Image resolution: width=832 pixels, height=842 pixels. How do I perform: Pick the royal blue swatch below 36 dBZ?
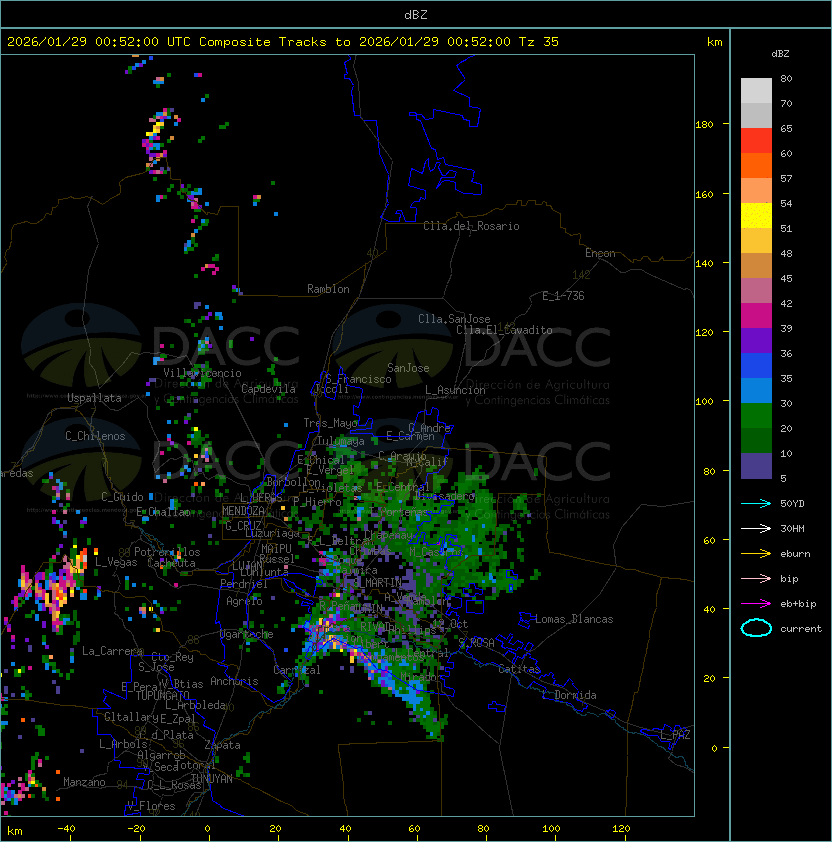(x=756, y=366)
